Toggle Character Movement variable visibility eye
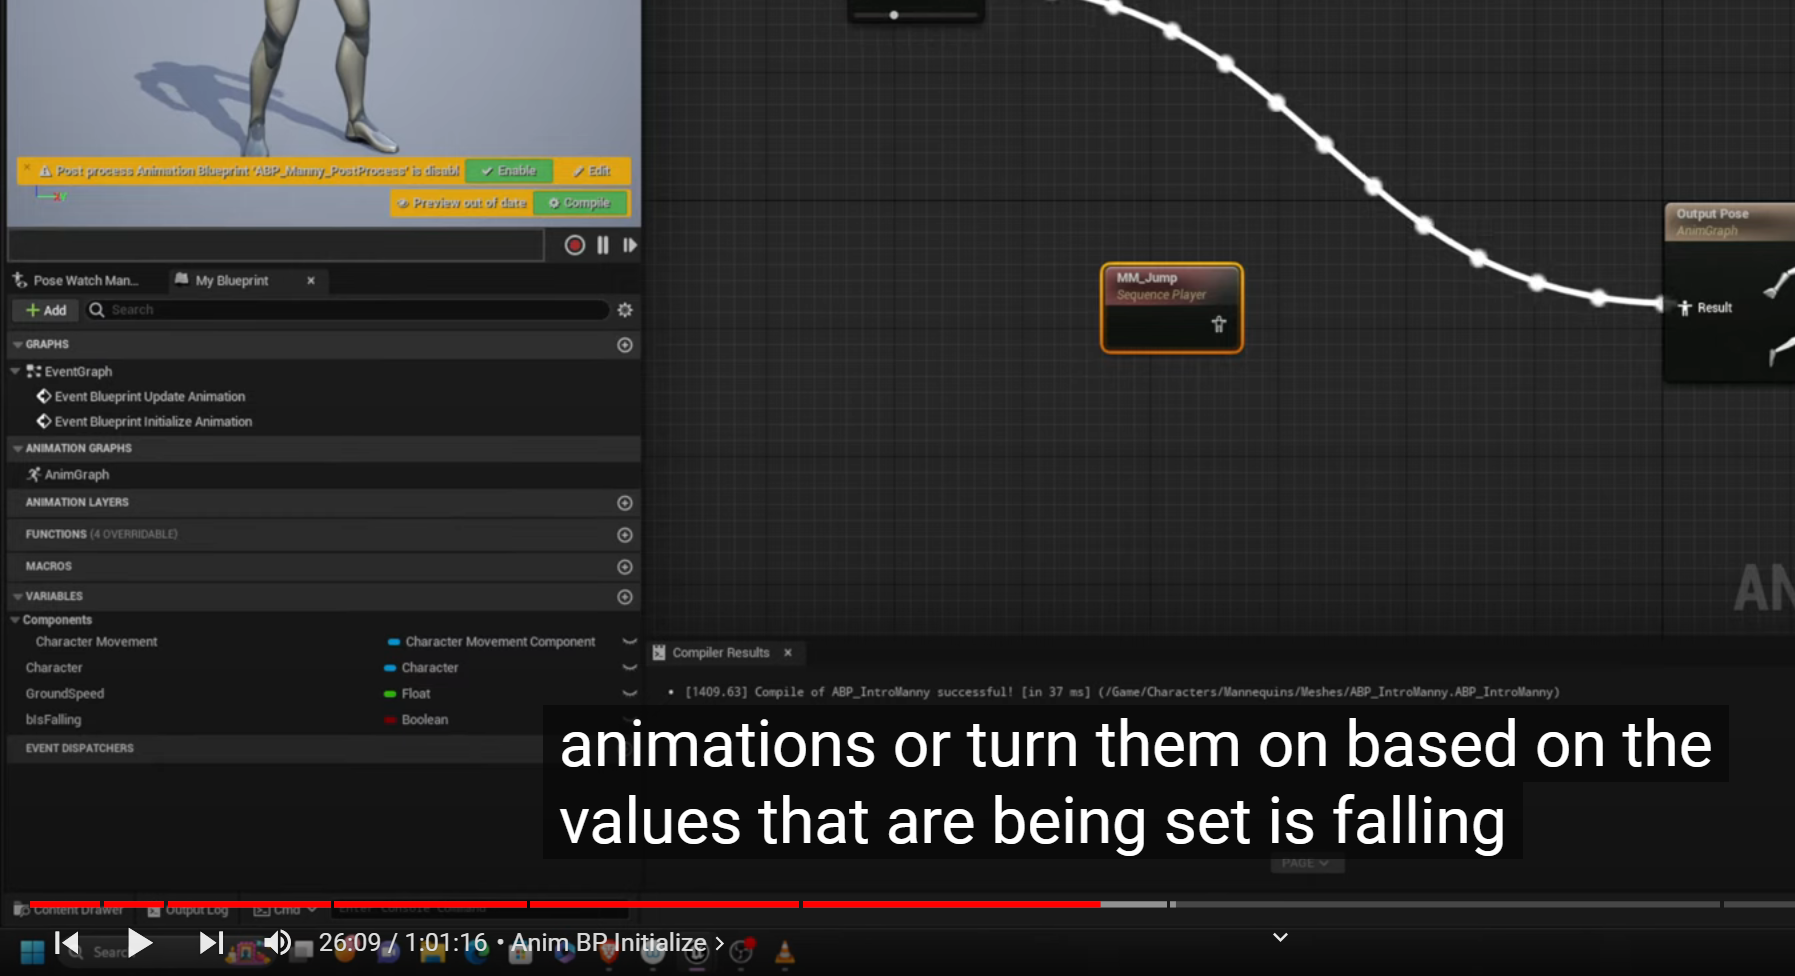1795x976 pixels. [629, 642]
